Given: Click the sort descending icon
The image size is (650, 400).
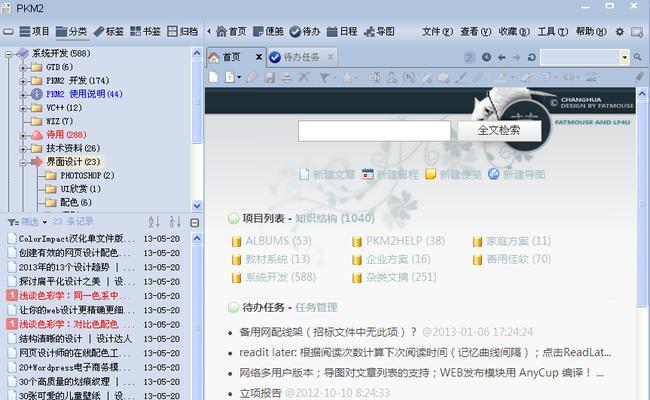Looking at the screenshot, I should coord(175,222).
